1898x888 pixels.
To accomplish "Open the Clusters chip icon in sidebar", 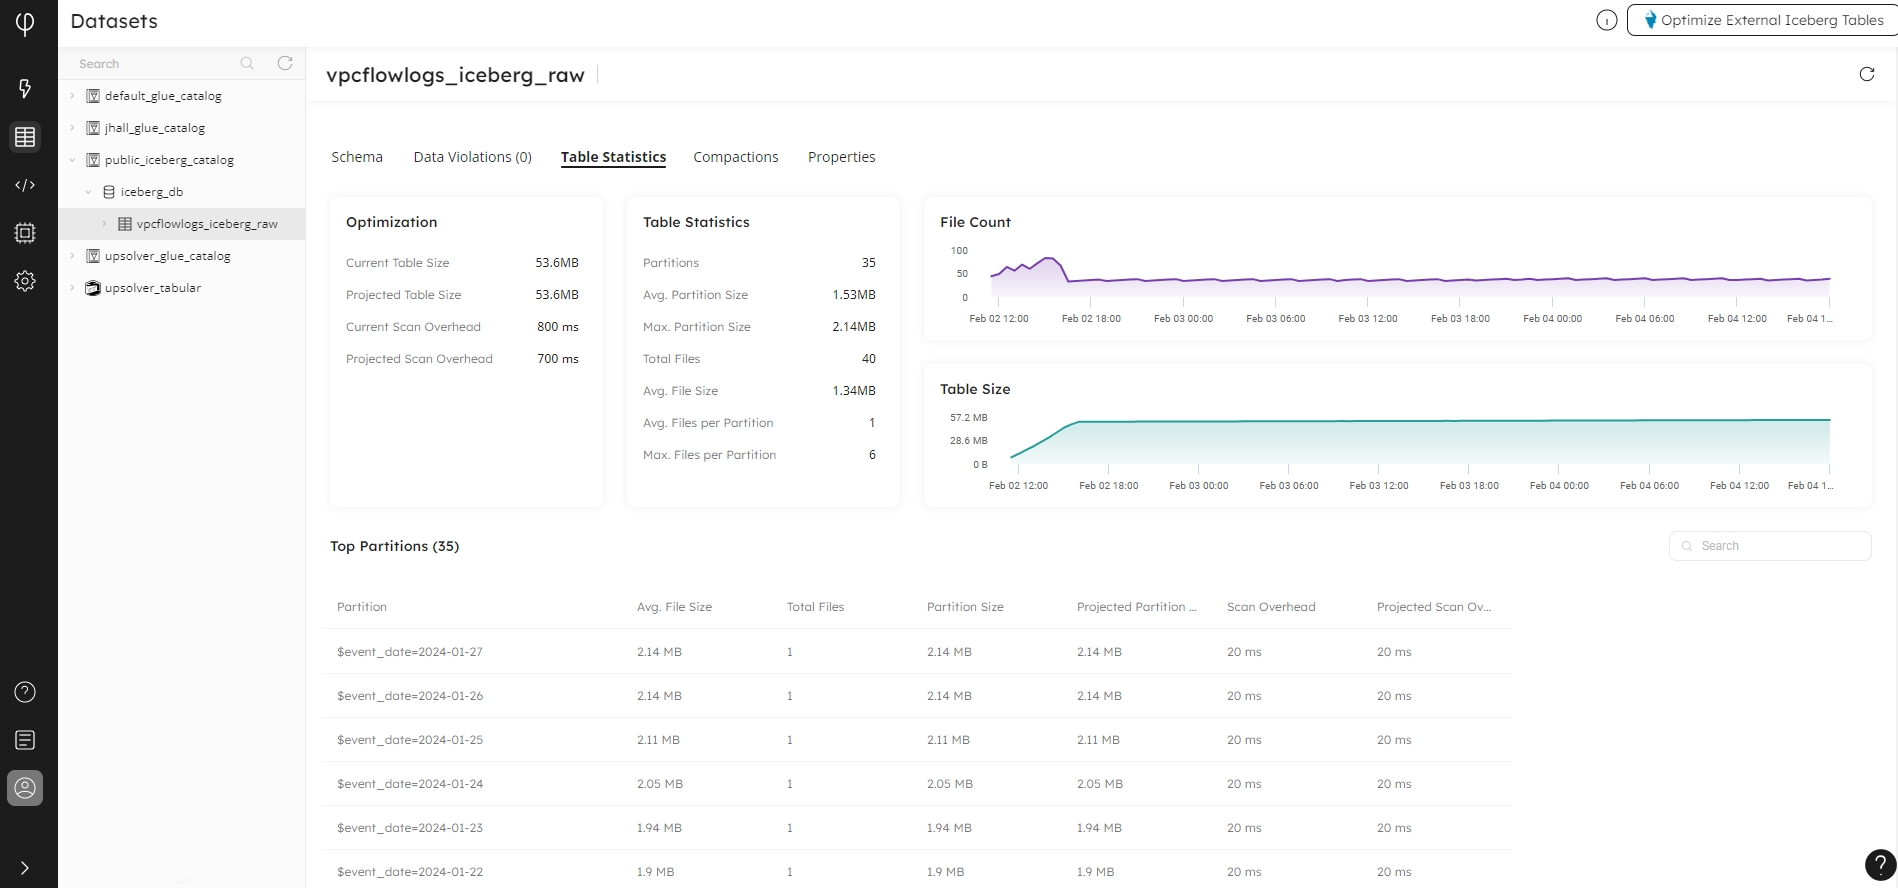I will pyautogui.click(x=25, y=233).
